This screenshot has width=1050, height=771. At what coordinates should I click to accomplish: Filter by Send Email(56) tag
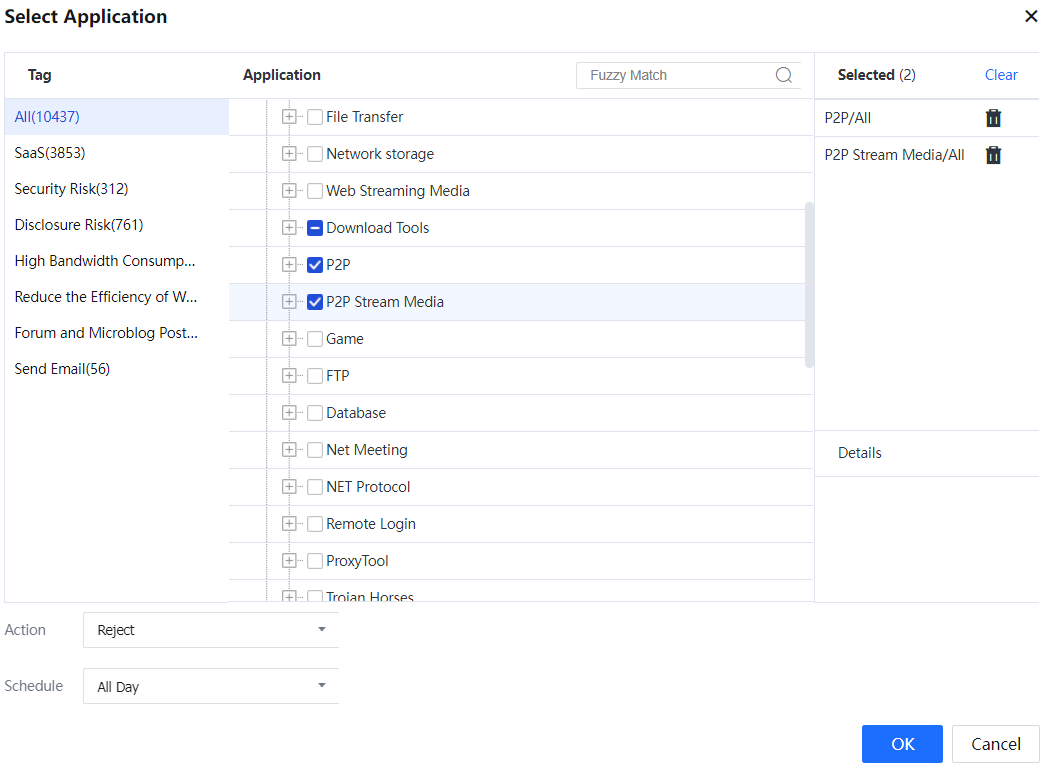[62, 369]
